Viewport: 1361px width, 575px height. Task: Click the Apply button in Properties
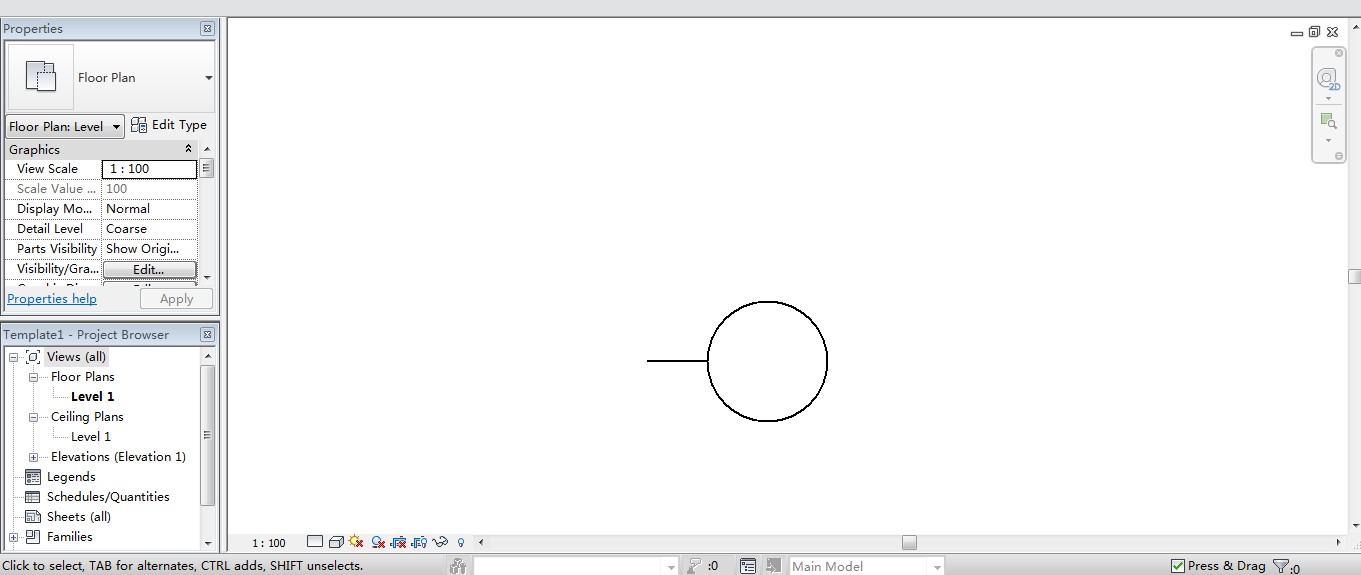point(176,299)
